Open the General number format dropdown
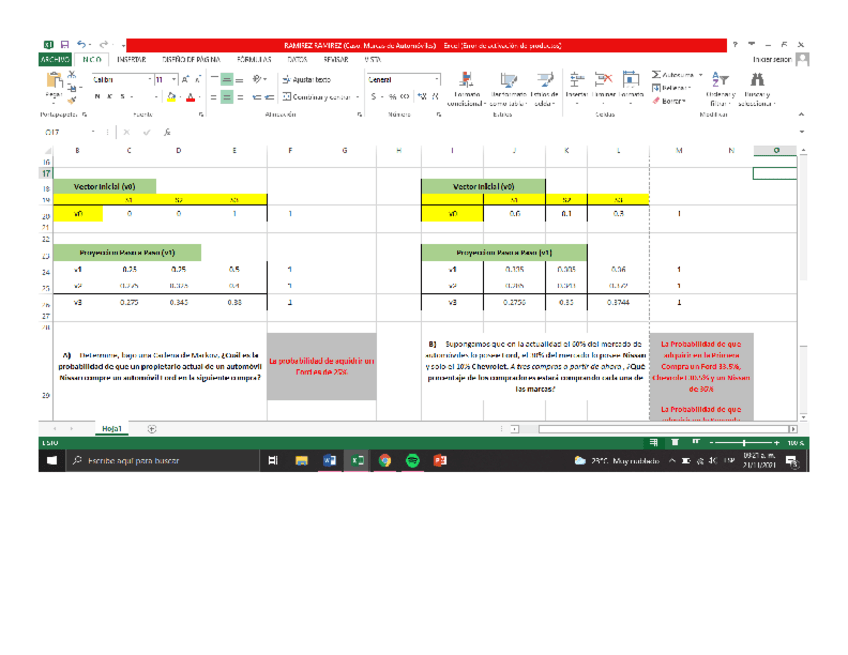The image size is (848, 655). [x=437, y=80]
